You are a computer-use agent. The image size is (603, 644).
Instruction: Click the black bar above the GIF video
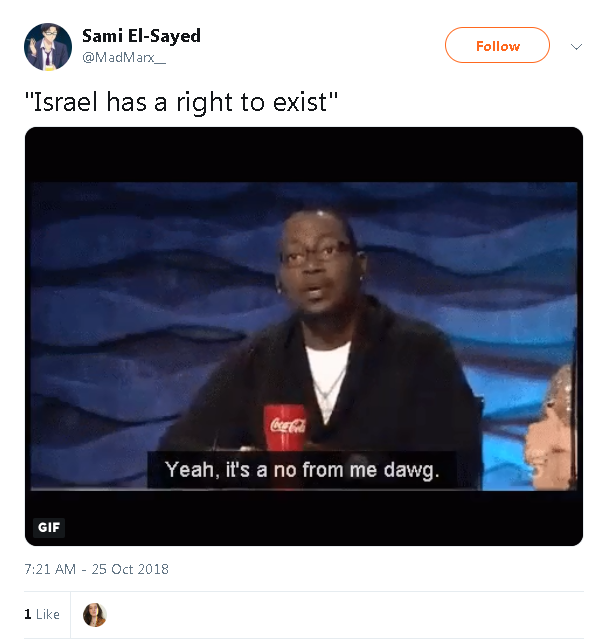click(x=304, y=153)
